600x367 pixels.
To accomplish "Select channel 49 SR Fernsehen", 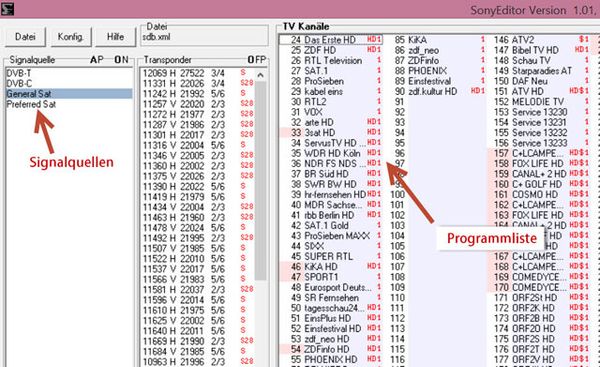I will [x=331, y=298].
